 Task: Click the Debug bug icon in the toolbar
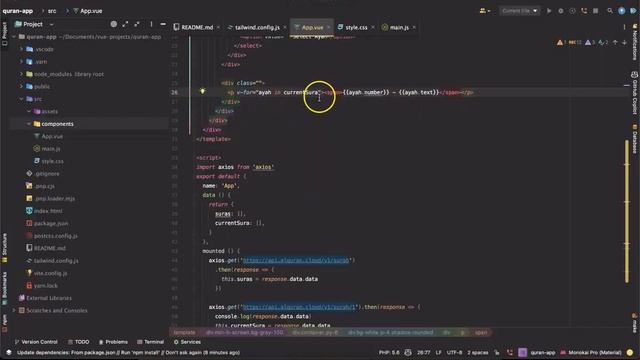tap(561, 11)
